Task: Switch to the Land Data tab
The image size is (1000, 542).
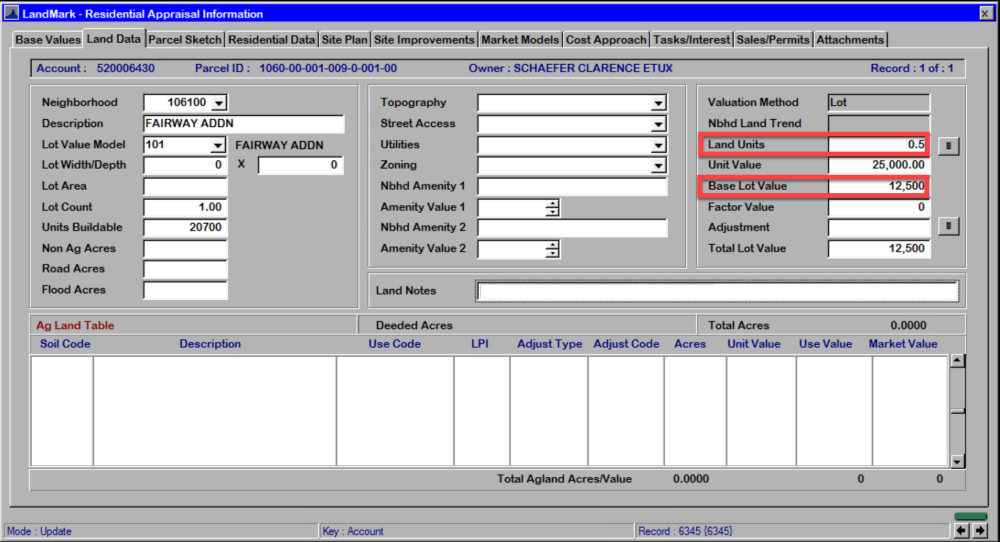Action: point(114,39)
